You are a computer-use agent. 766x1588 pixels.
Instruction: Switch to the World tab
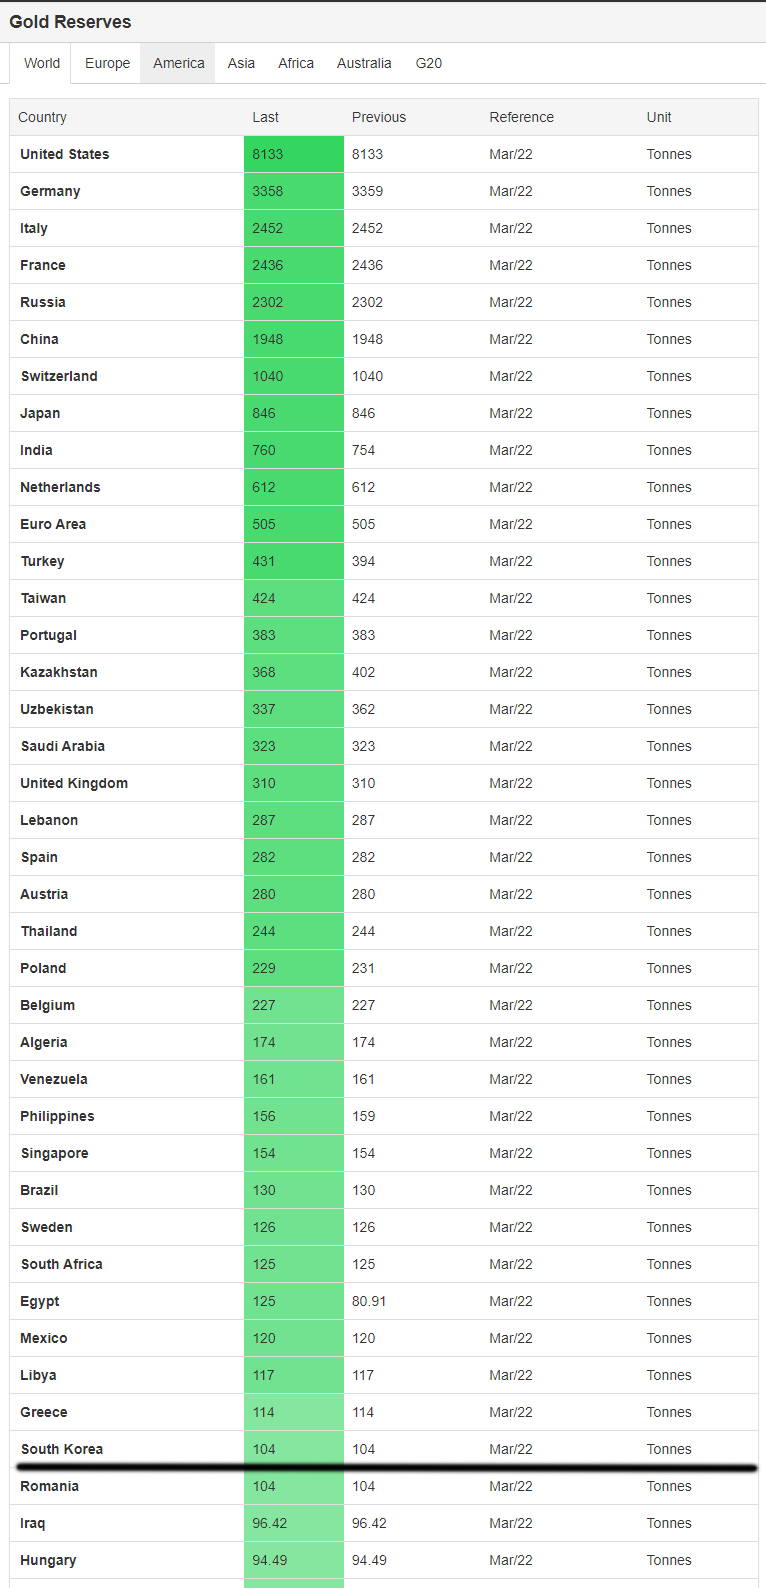[x=42, y=63]
